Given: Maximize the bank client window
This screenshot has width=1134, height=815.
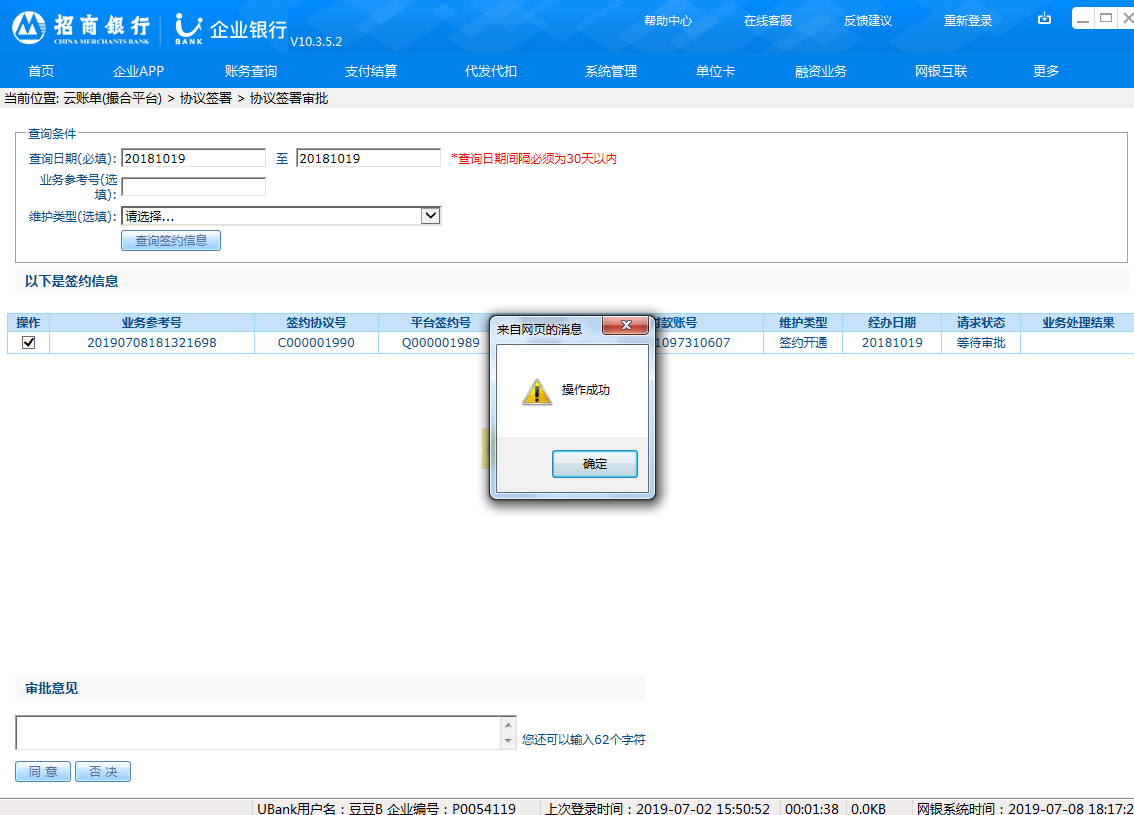Looking at the screenshot, I should 1105,18.
